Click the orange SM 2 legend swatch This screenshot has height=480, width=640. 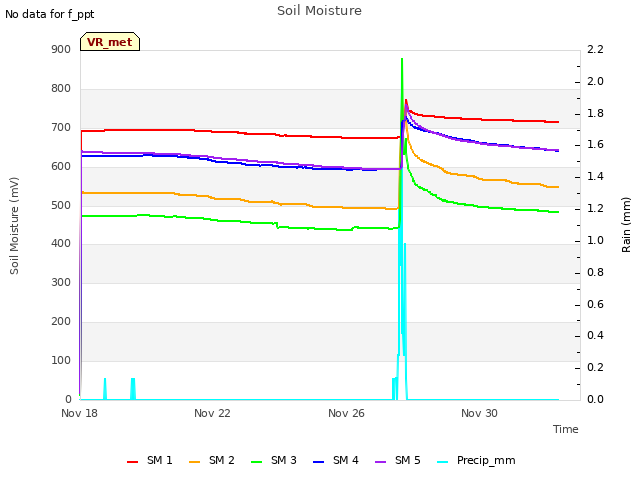coord(195,462)
